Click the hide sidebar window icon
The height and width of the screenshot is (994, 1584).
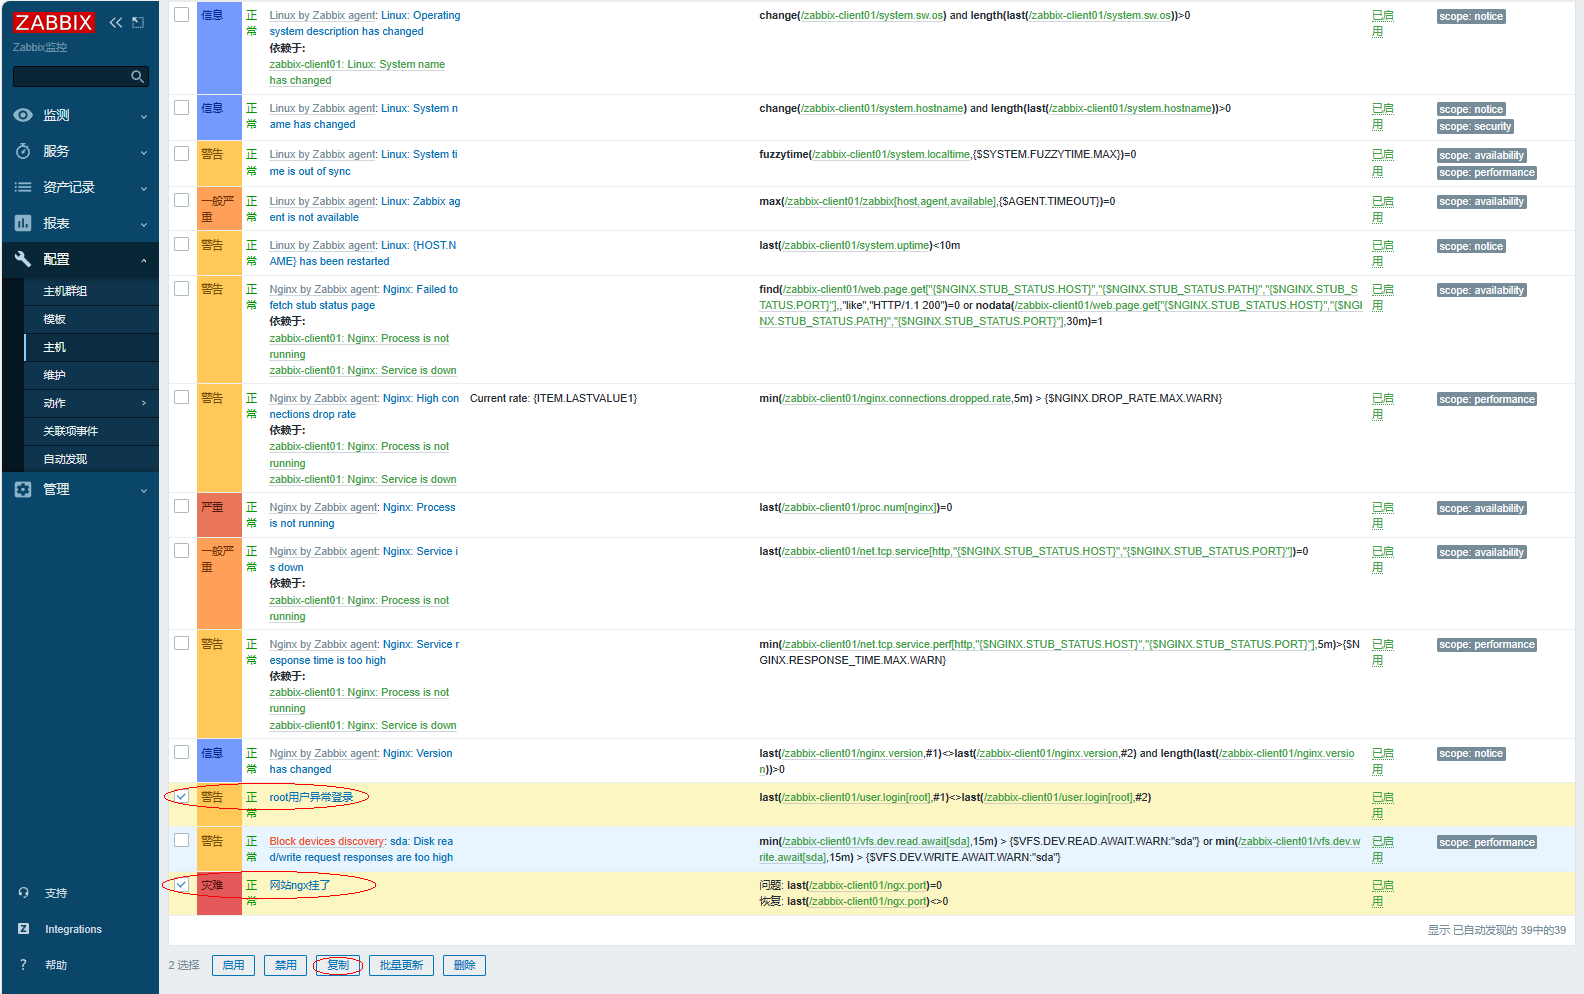click(138, 22)
